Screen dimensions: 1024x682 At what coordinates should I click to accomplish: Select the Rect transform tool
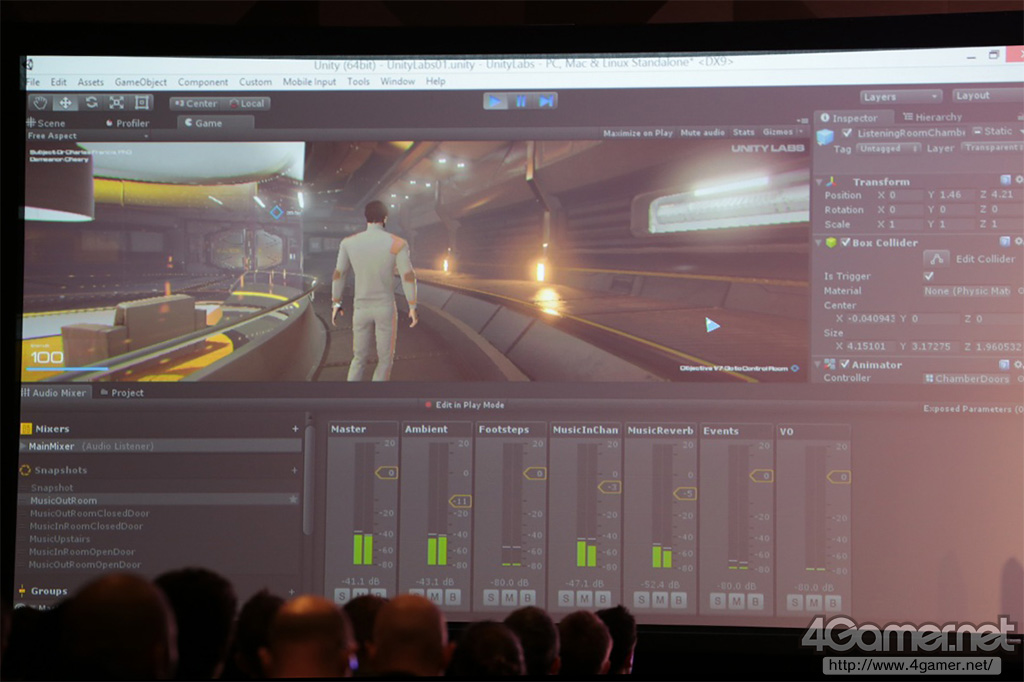point(142,103)
